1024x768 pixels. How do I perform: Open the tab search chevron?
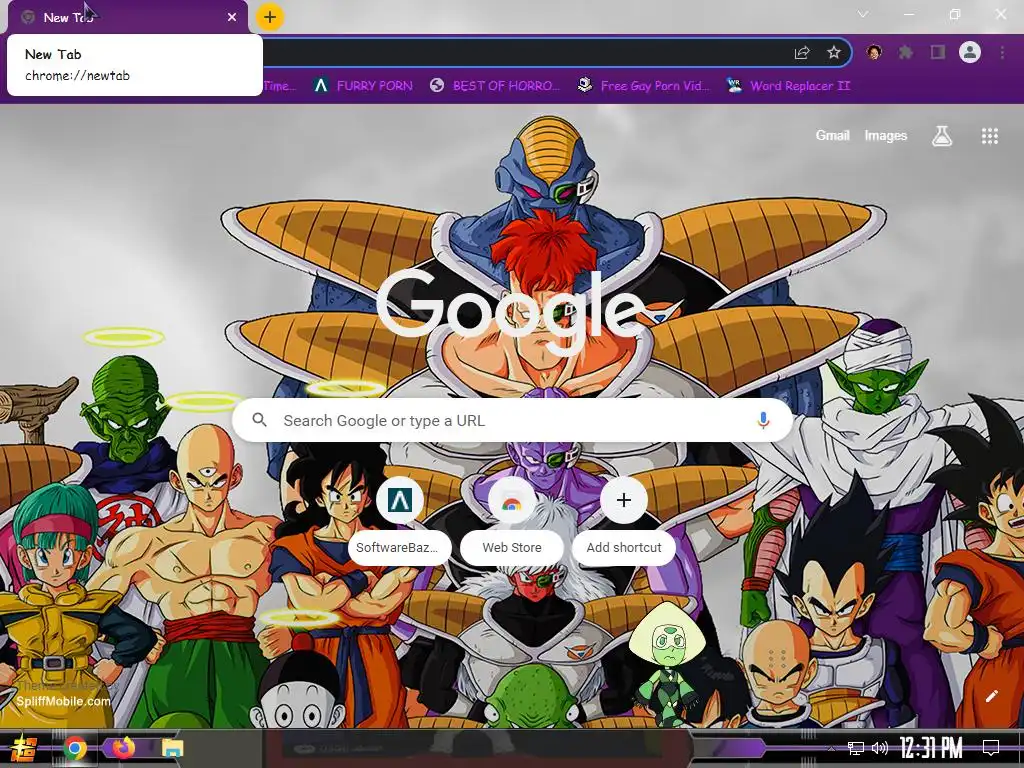pyautogui.click(x=863, y=14)
